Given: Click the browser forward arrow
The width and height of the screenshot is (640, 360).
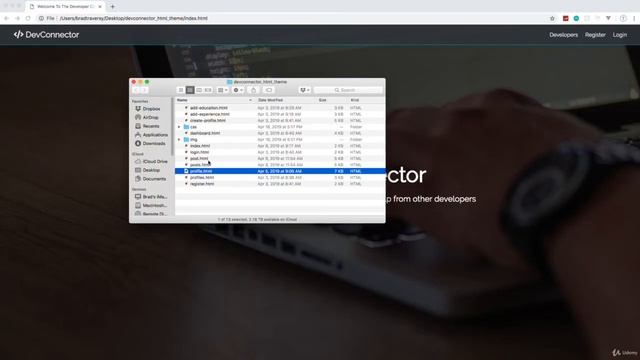Looking at the screenshot, I should point(17,18).
